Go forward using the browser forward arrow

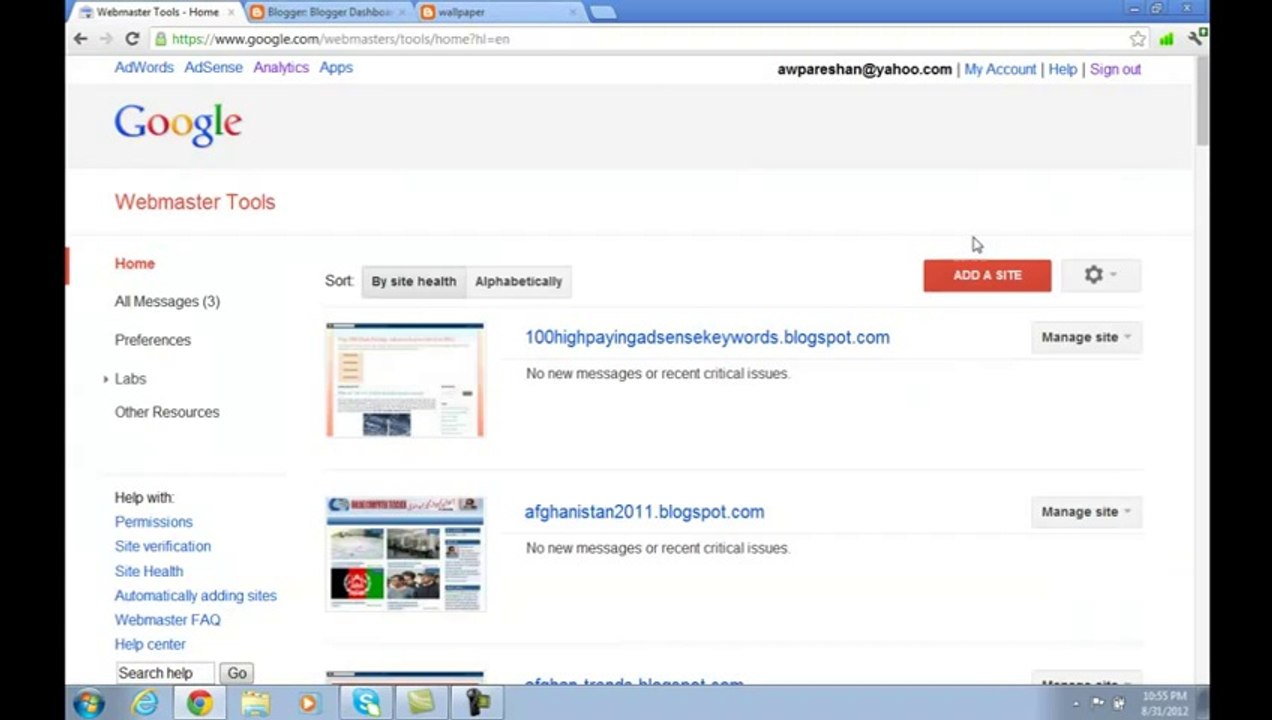click(x=106, y=39)
